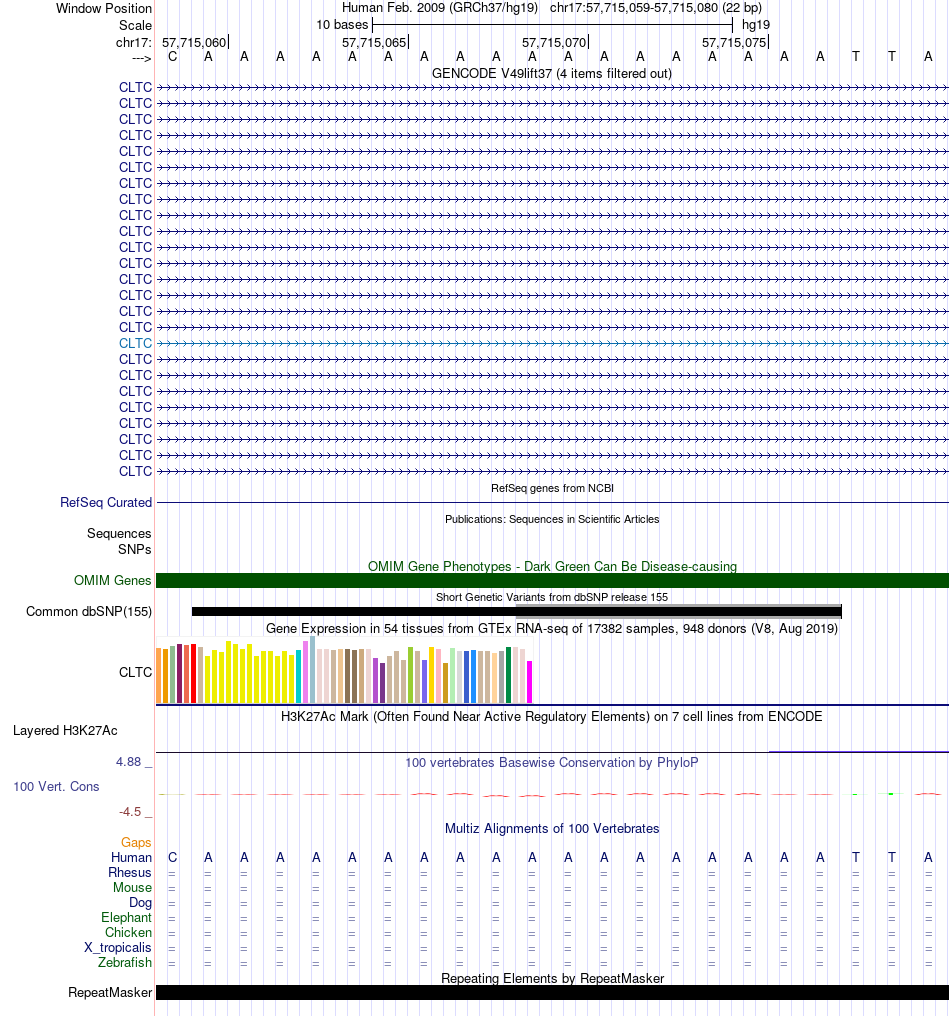950x1016 pixels.
Task: Select the light-blue highlighted CLTC transcript label
Action: click(135, 343)
